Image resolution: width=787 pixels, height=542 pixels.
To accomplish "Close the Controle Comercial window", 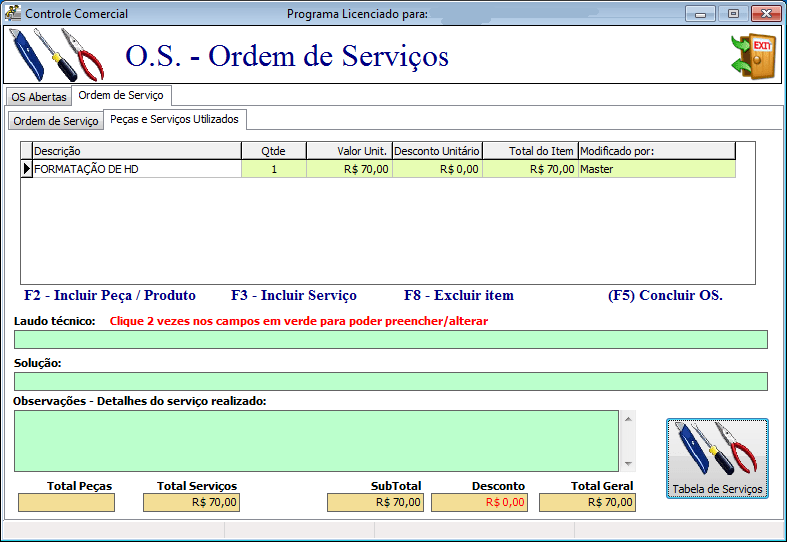I will tap(766, 14).
